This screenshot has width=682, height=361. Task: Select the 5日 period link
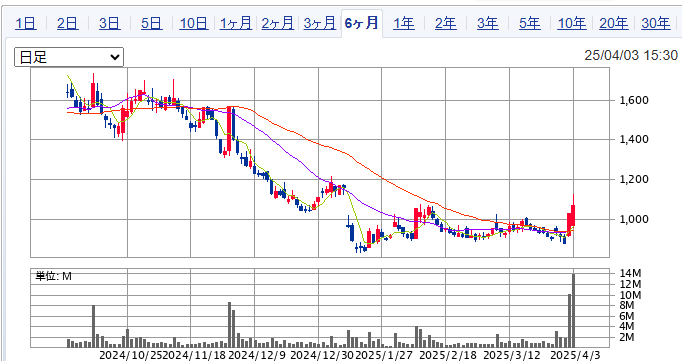(151, 23)
